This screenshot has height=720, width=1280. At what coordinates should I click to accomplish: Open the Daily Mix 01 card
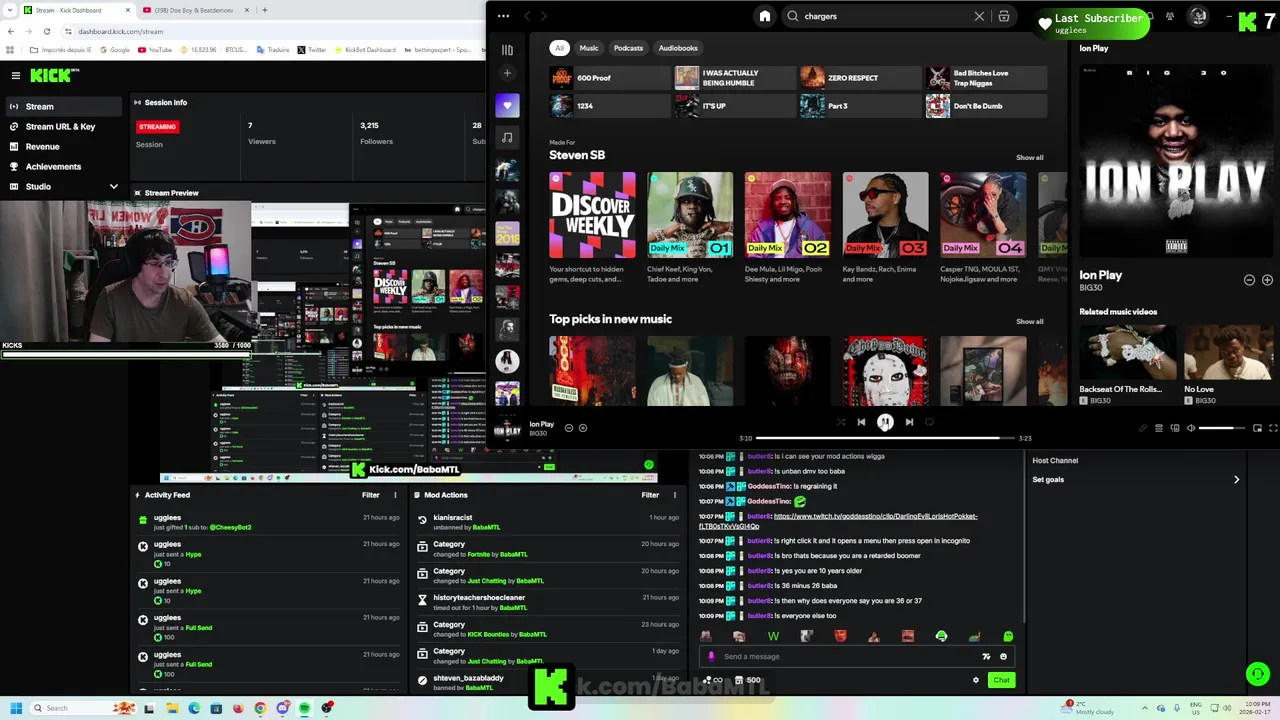(x=690, y=228)
